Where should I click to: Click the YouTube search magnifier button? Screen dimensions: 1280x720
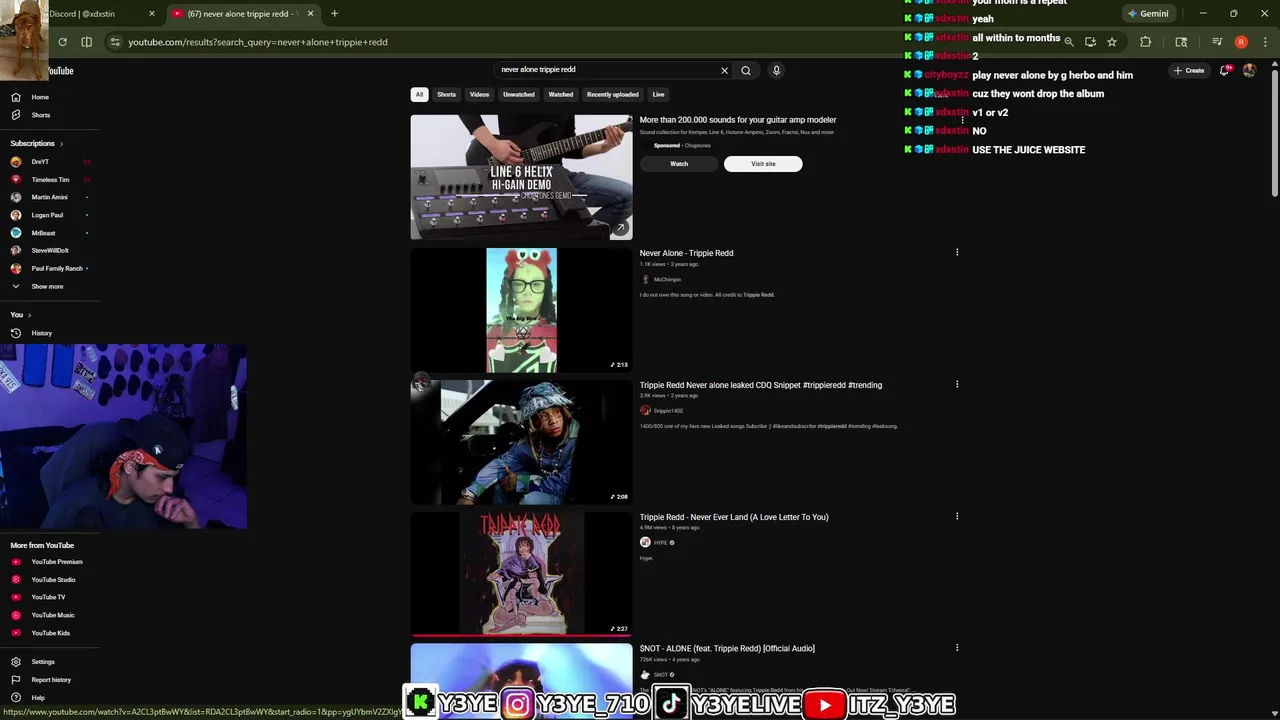[x=746, y=70]
